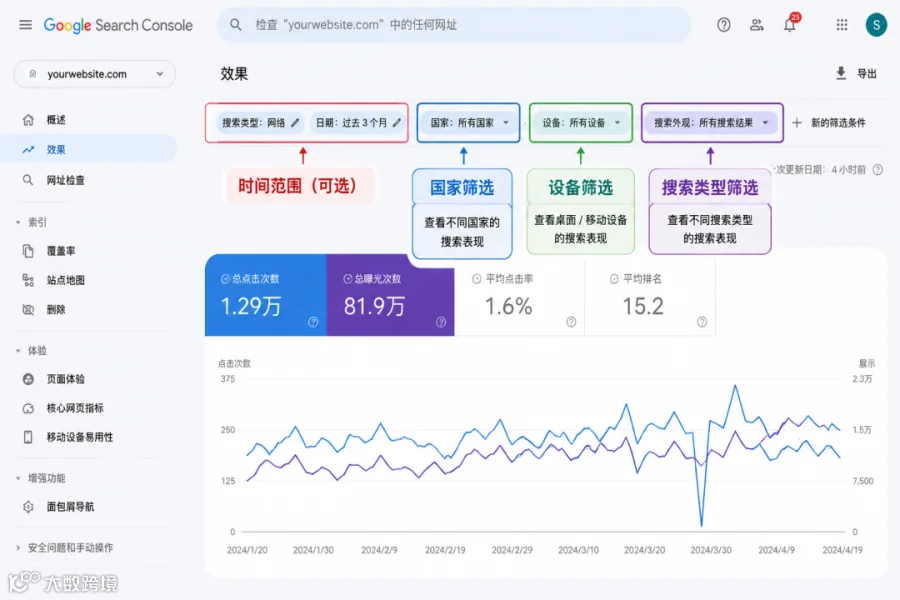Image resolution: width=900 pixels, height=600 pixels.
Task: Open the S account avatar
Action: click(x=876, y=25)
